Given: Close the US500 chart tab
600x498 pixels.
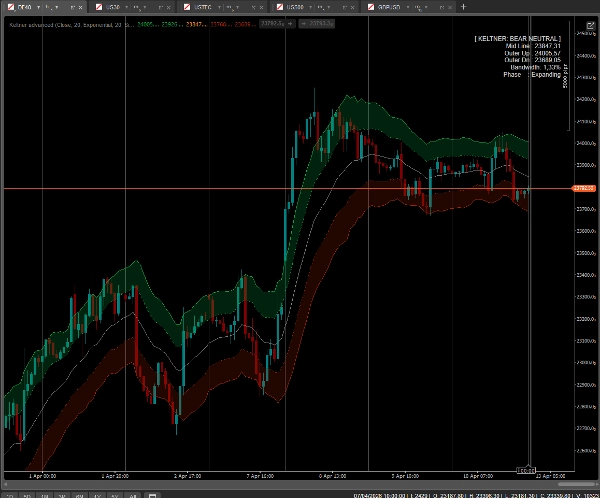Looking at the screenshot, I should (x=349, y=7).
